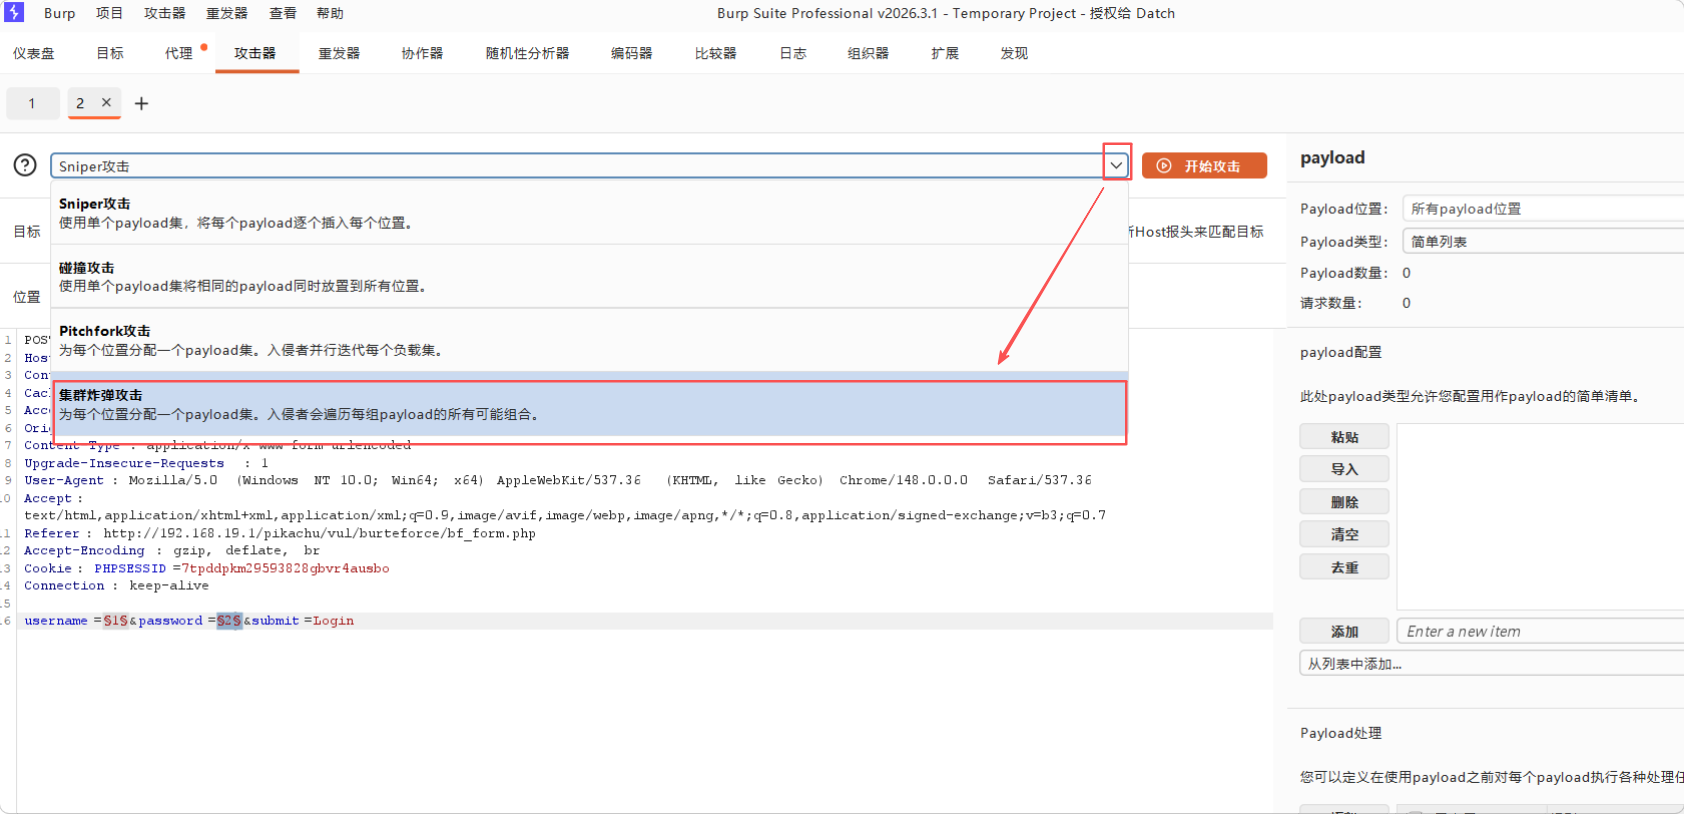Click the Cookie PHPSESSID line
The image size is (1684, 814).
[x=207, y=568]
